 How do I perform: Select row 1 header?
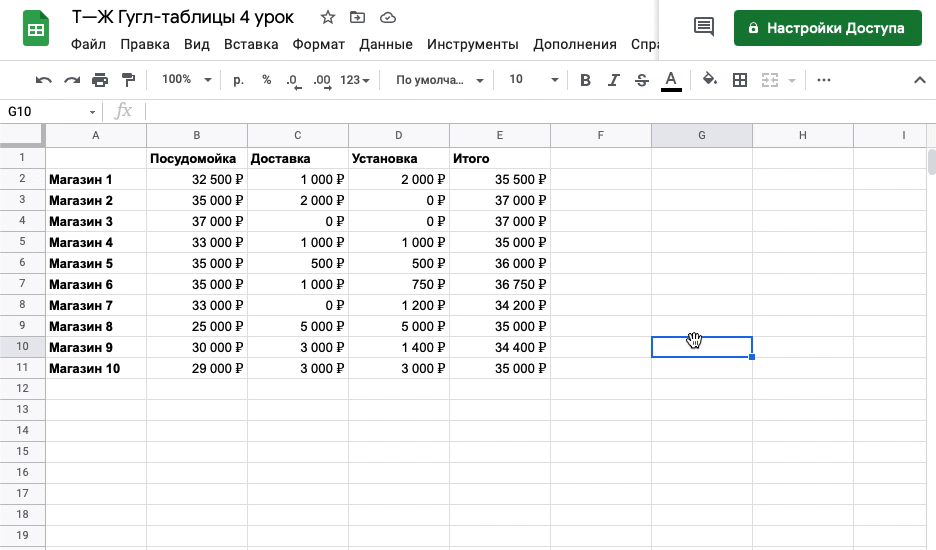coord(22,158)
